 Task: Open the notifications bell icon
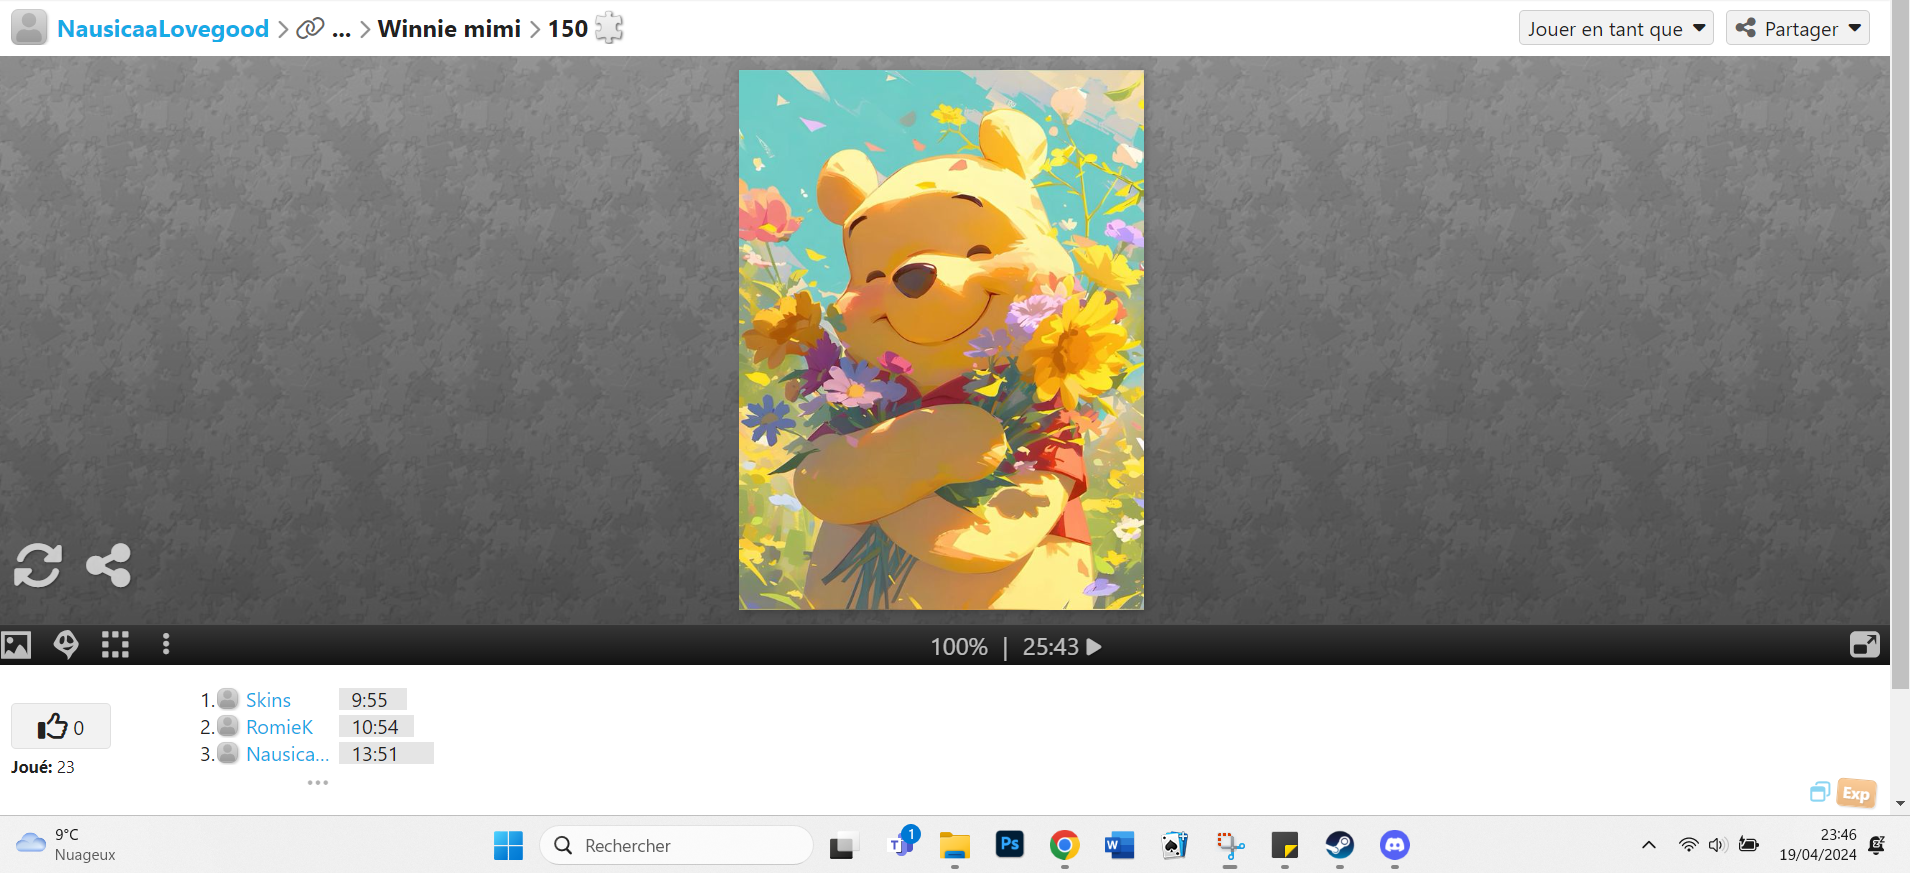click(1877, 845)
